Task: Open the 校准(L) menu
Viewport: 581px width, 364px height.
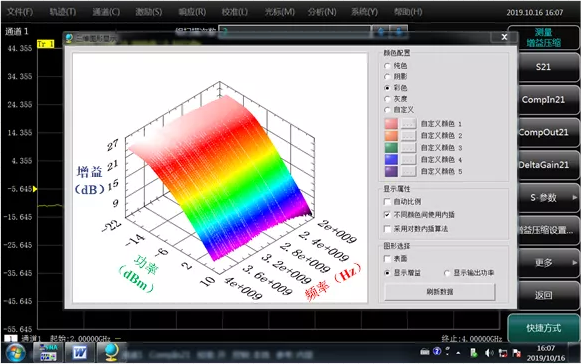Action: pos(235,12)
